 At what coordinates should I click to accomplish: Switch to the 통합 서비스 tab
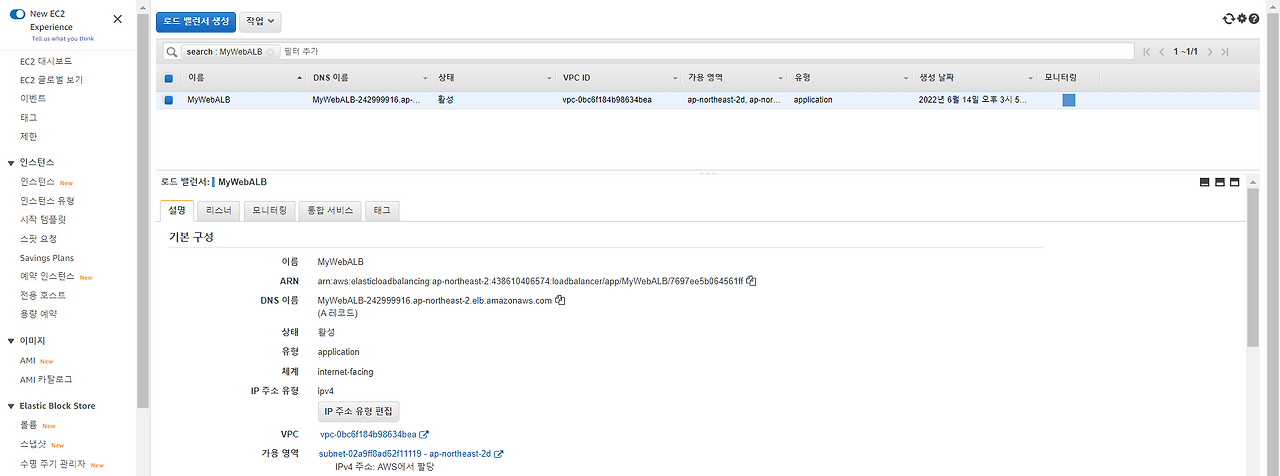[x=330, y=210]
